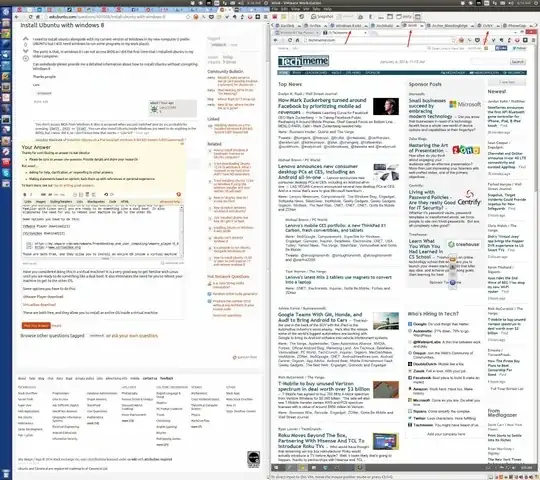Open T-Mobile to buy Verizon spectrum headline
This screenshot has width=540, height=480.
324,386
